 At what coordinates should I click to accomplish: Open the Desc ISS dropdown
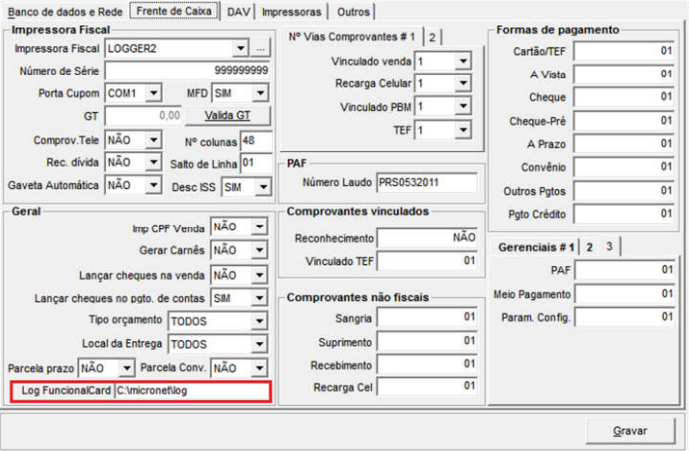(261, 186)
